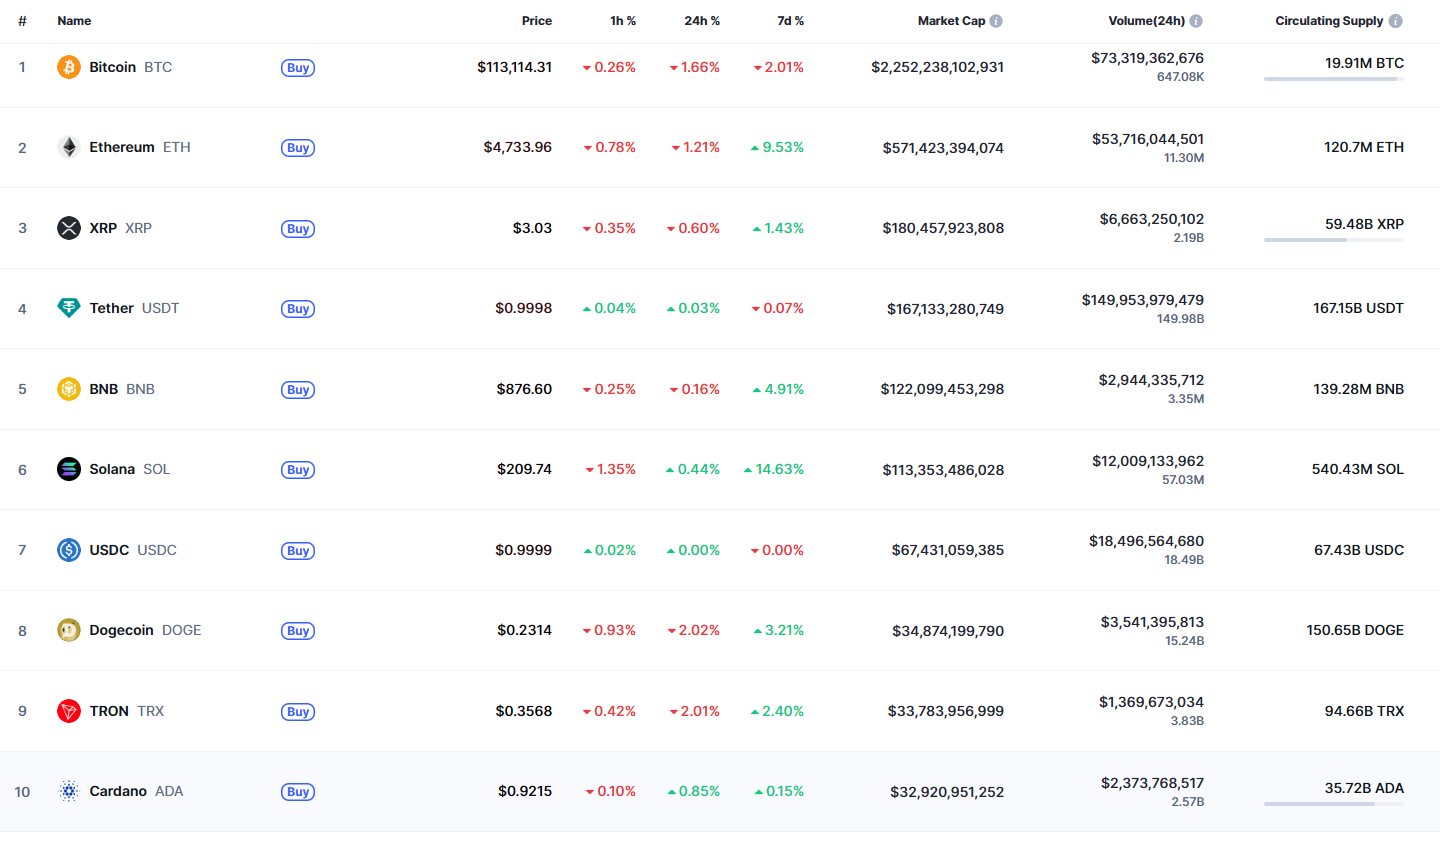Click the Dogecoin coin logo
The image size is (1440, 841).
pos(69,630)
